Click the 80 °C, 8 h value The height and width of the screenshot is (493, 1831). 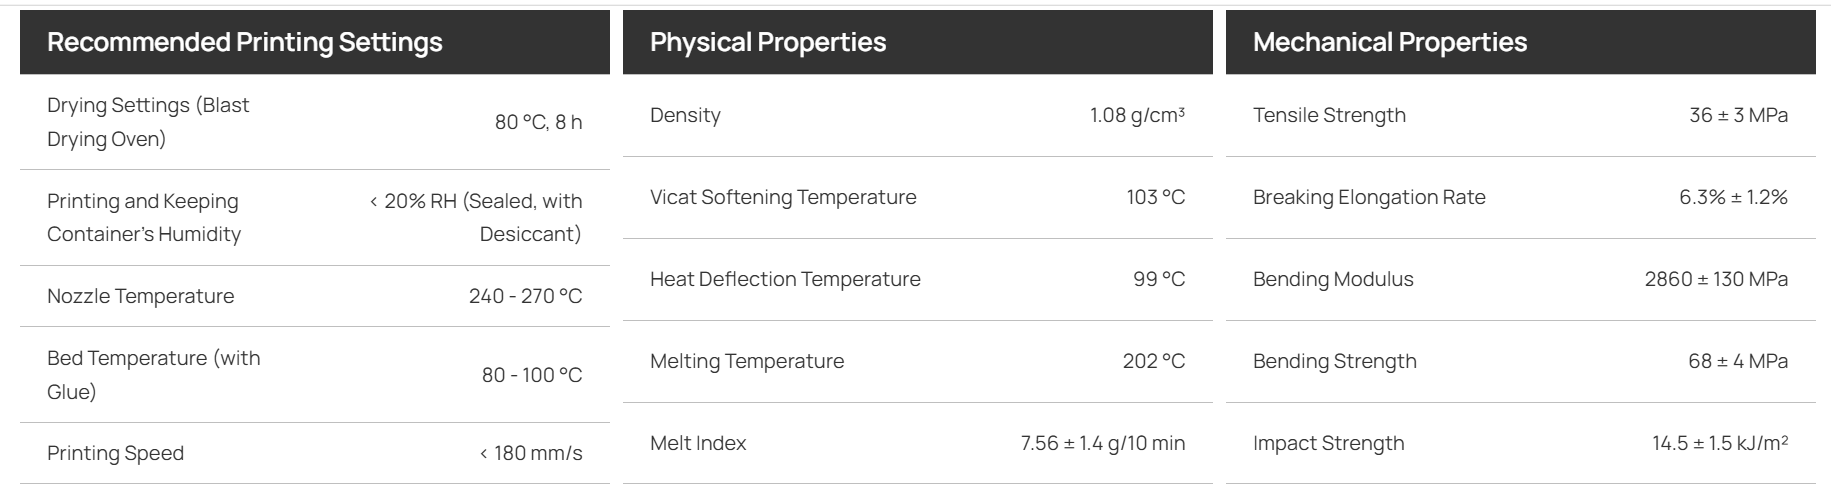click(x=538, y=122)
